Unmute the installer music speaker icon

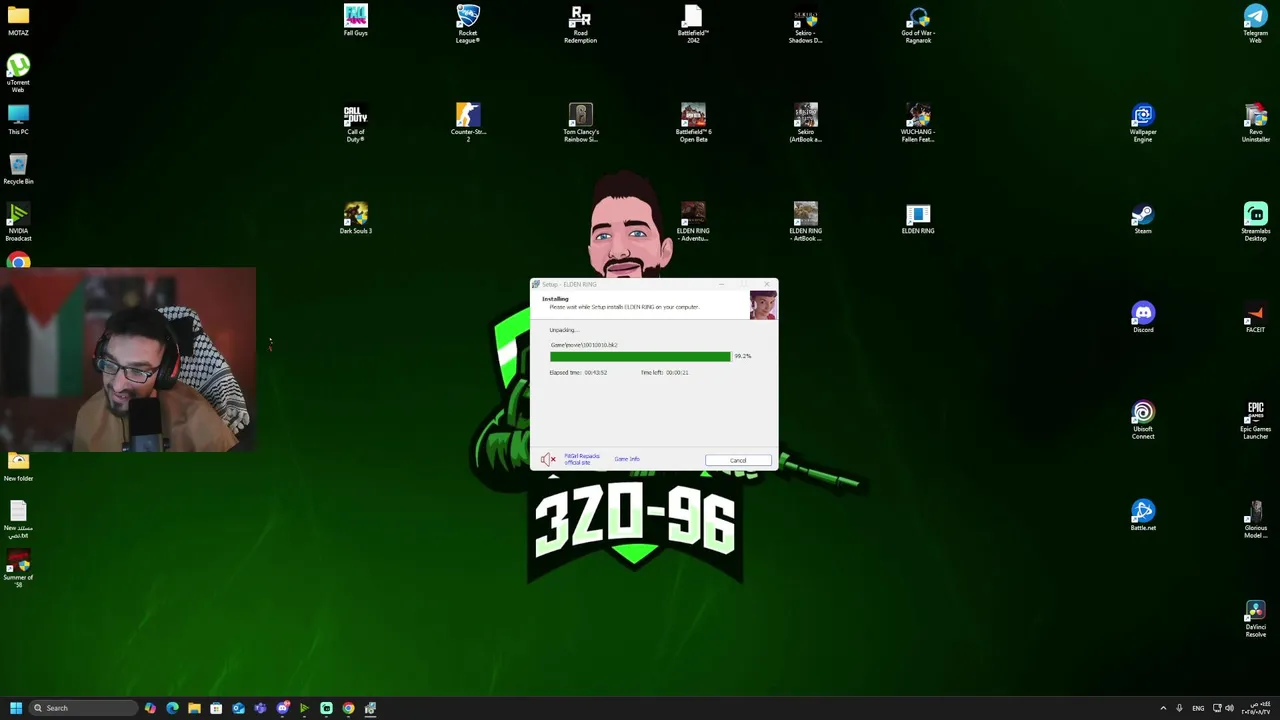point(547,459)
